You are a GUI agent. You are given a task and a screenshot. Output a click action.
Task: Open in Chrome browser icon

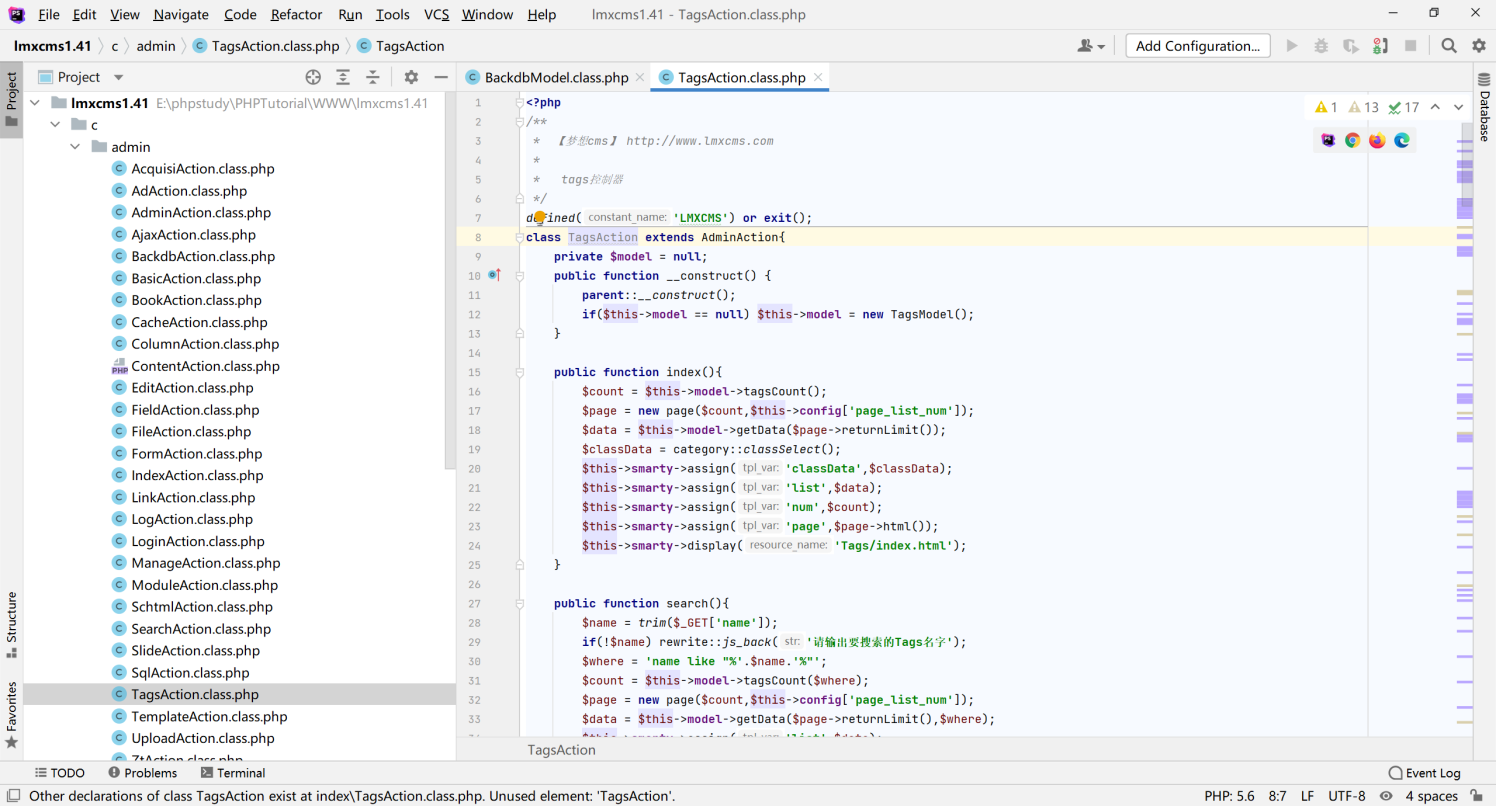click(x=1352, y=141)
